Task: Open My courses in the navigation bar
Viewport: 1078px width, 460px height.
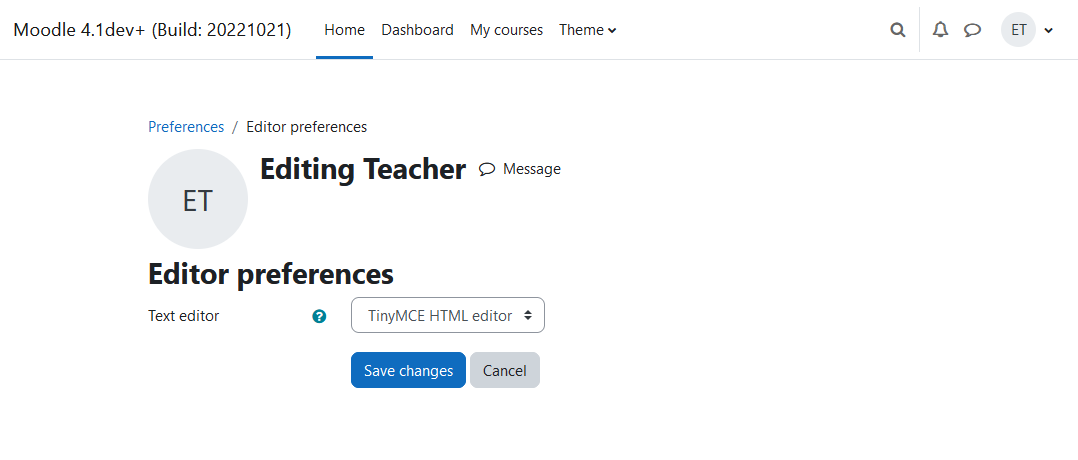Action: point(506,30)
